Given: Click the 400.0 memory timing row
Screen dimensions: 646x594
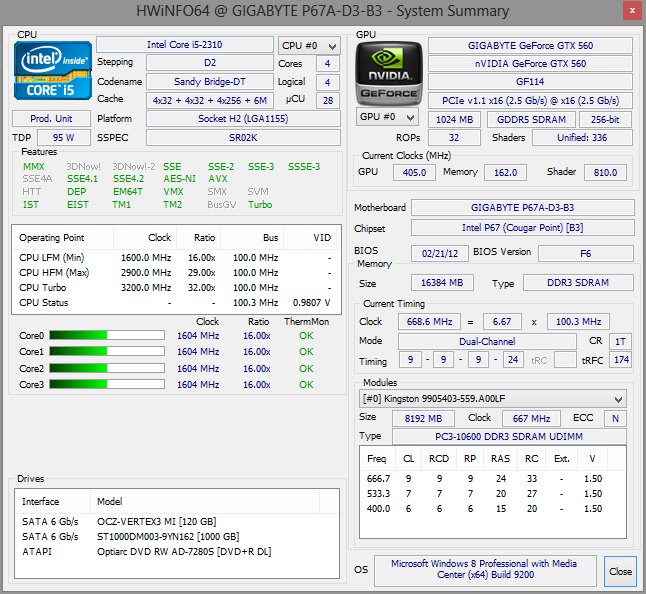Looking at the screenshot, I should [x=493, y=509].
